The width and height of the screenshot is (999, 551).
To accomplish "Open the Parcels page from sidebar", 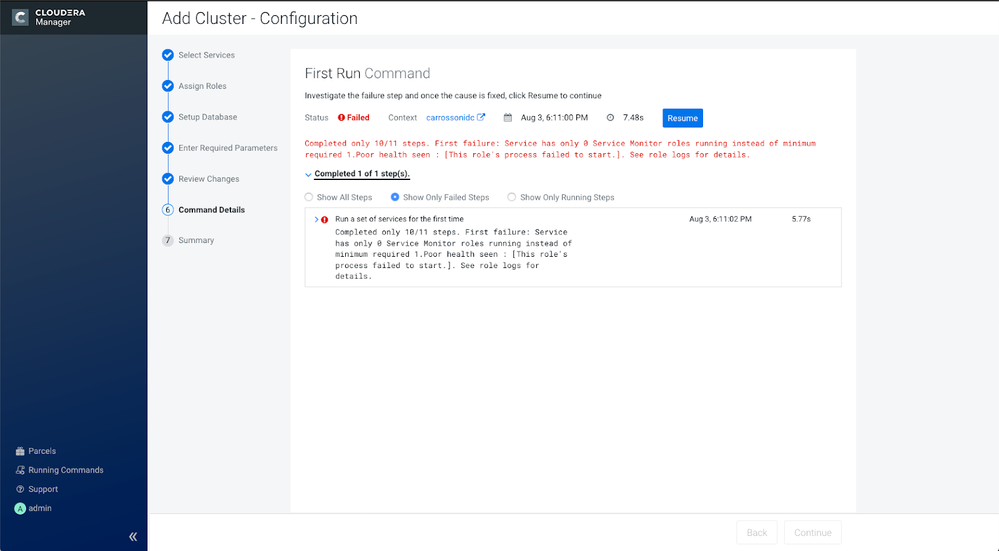I will [36, 451].
